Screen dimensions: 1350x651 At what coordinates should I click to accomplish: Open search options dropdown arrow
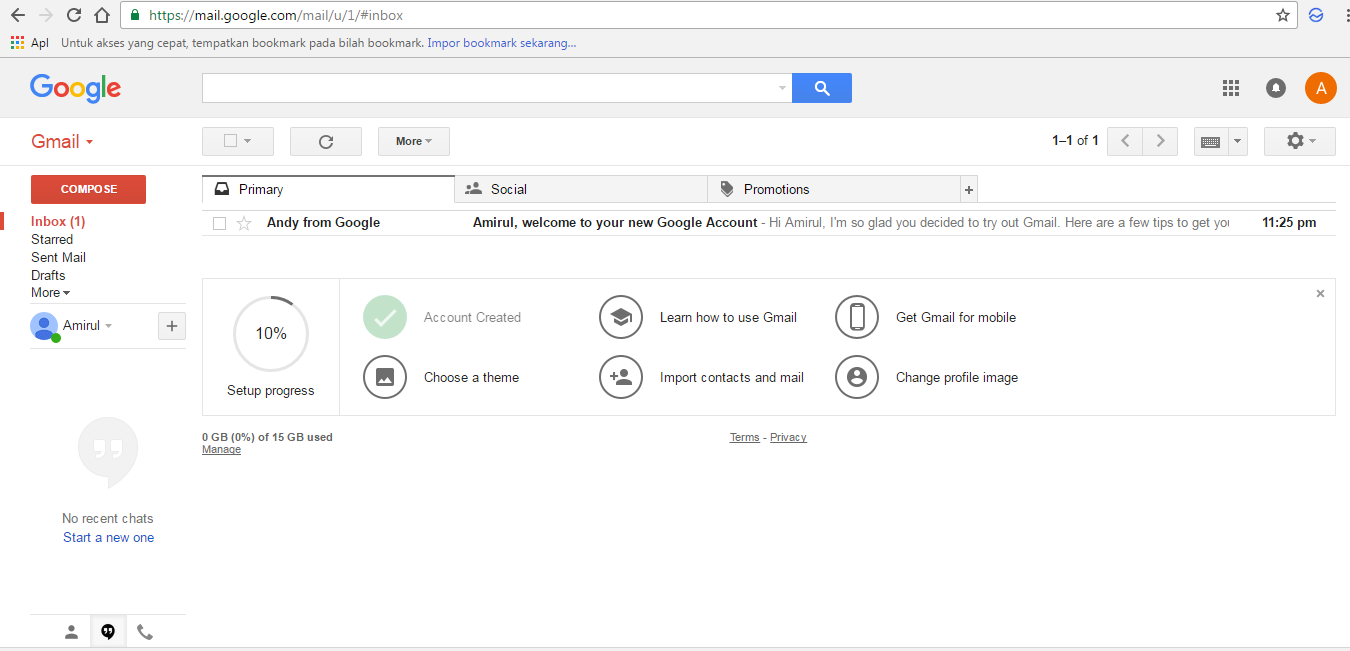(783, 88)
